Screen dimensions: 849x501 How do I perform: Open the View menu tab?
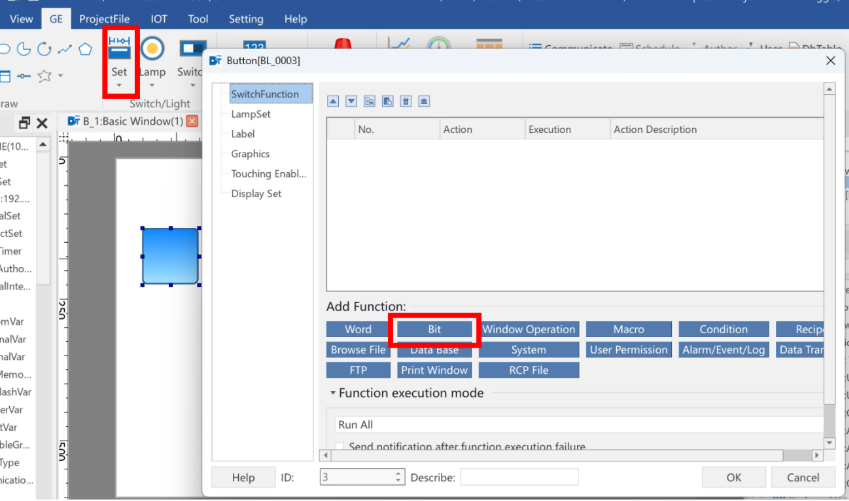tap(21, 19)
